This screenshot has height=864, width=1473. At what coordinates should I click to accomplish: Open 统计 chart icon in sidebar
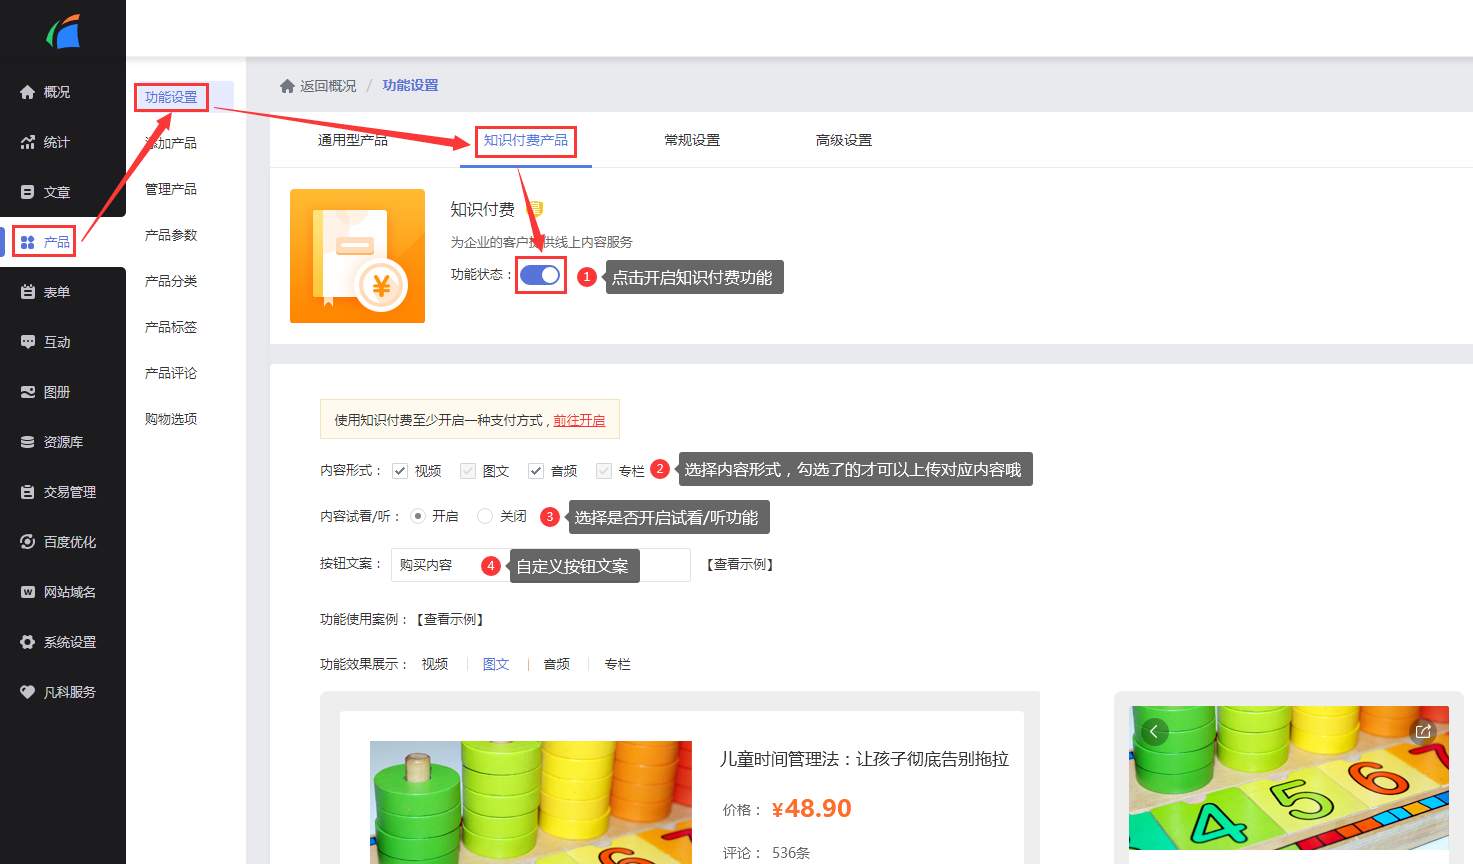click(28, 142)
